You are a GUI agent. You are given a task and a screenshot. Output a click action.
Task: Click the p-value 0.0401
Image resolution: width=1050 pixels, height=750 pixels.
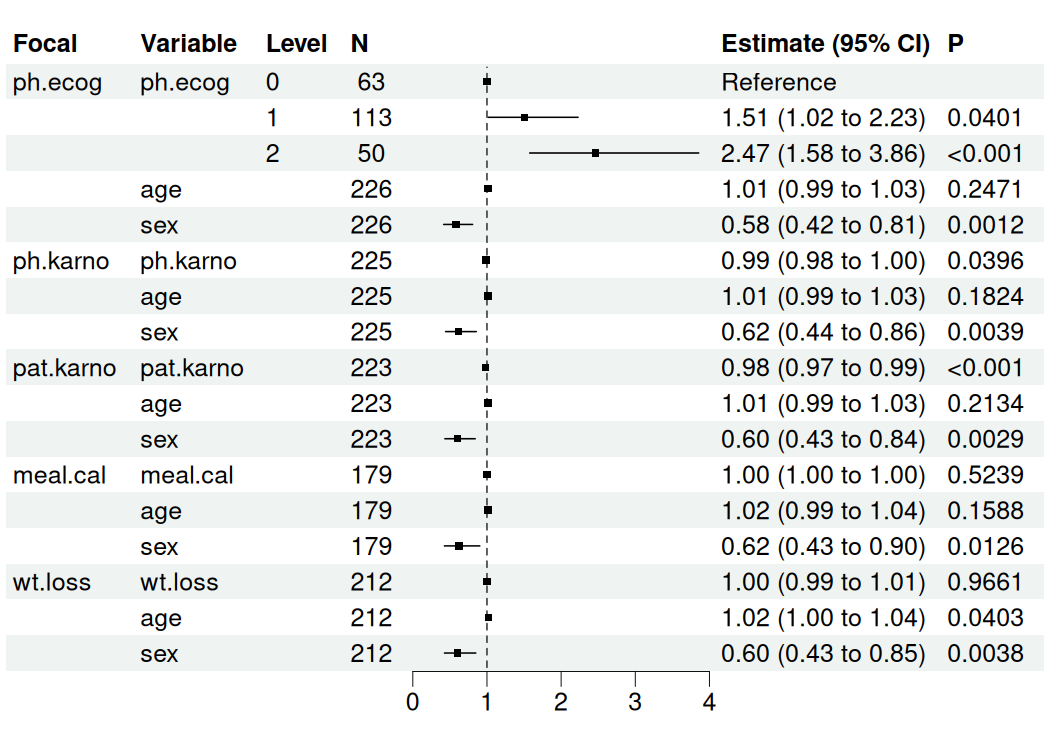point(985,118)
